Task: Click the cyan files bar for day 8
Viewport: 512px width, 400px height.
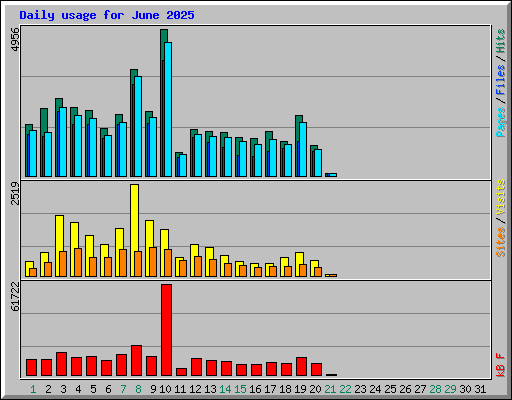Action: [138, 127]
